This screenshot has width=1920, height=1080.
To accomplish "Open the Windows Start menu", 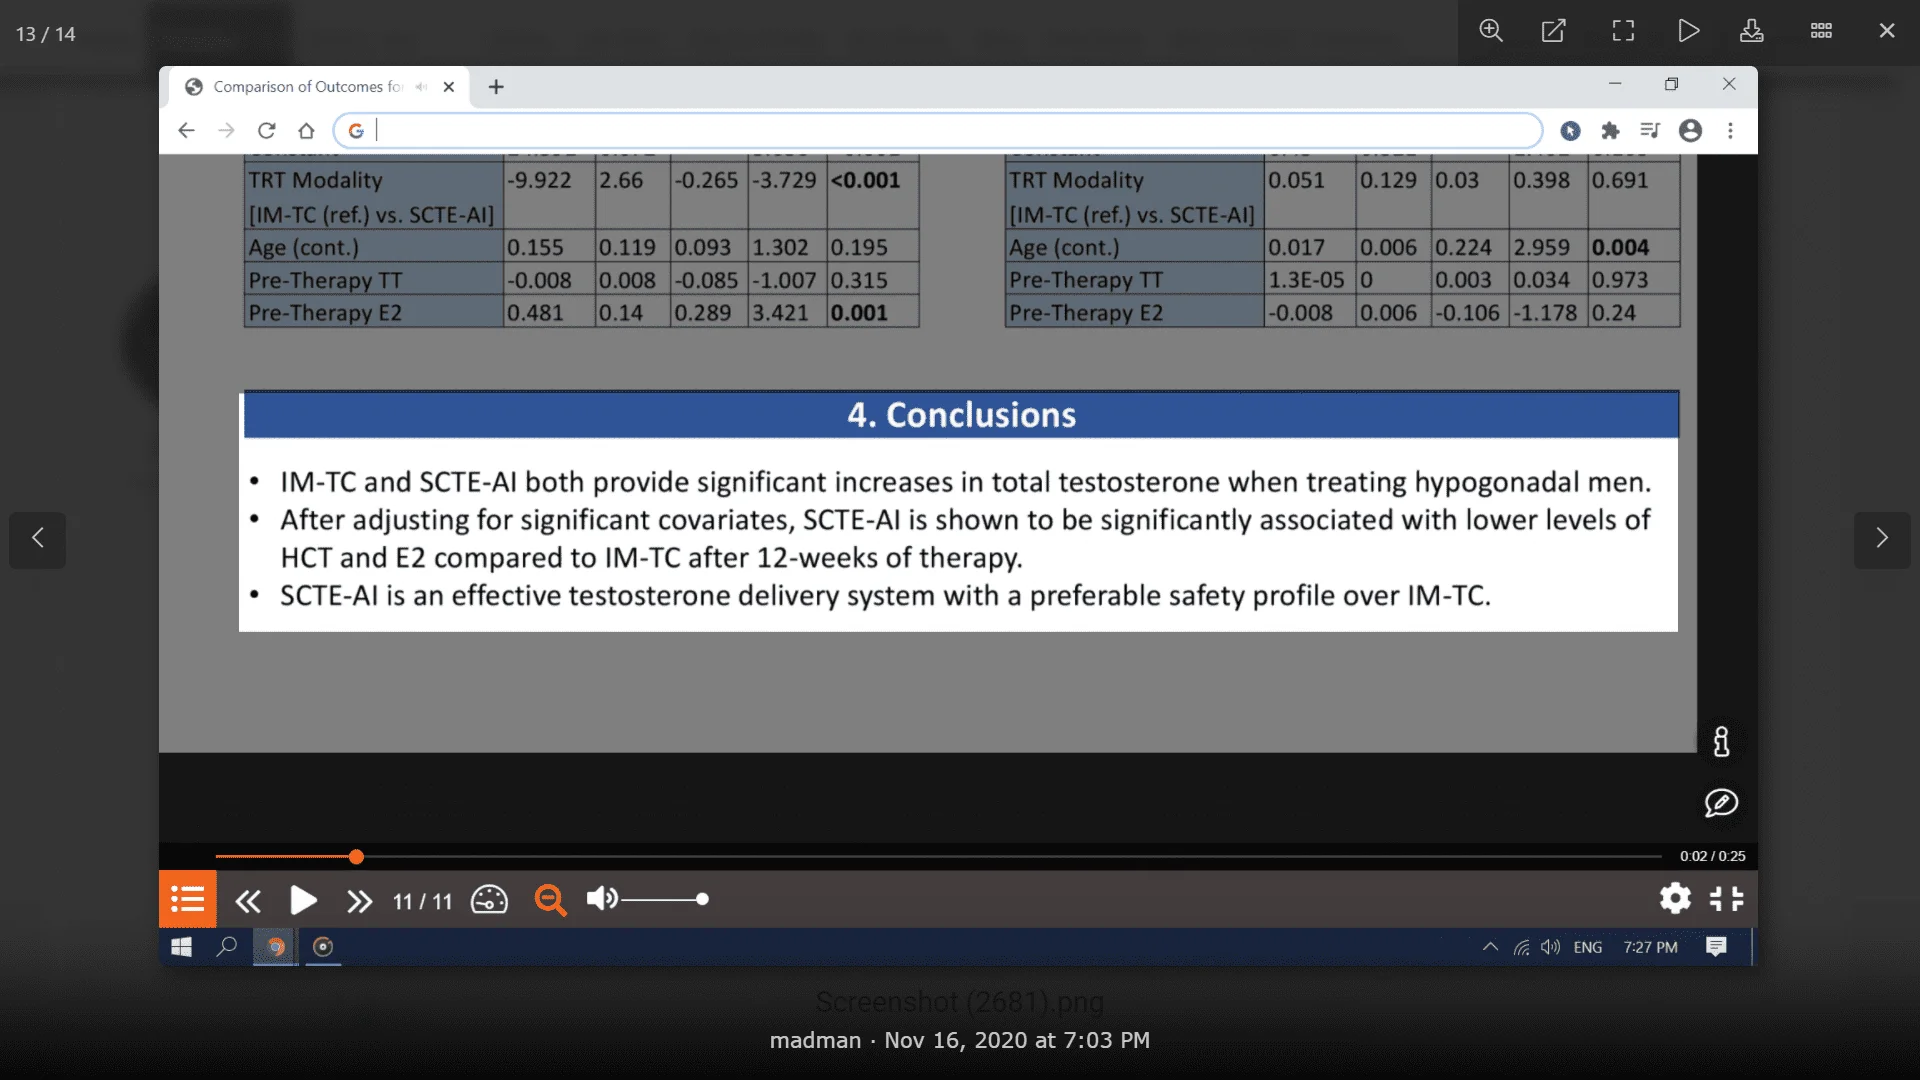I will pos(181,947).
